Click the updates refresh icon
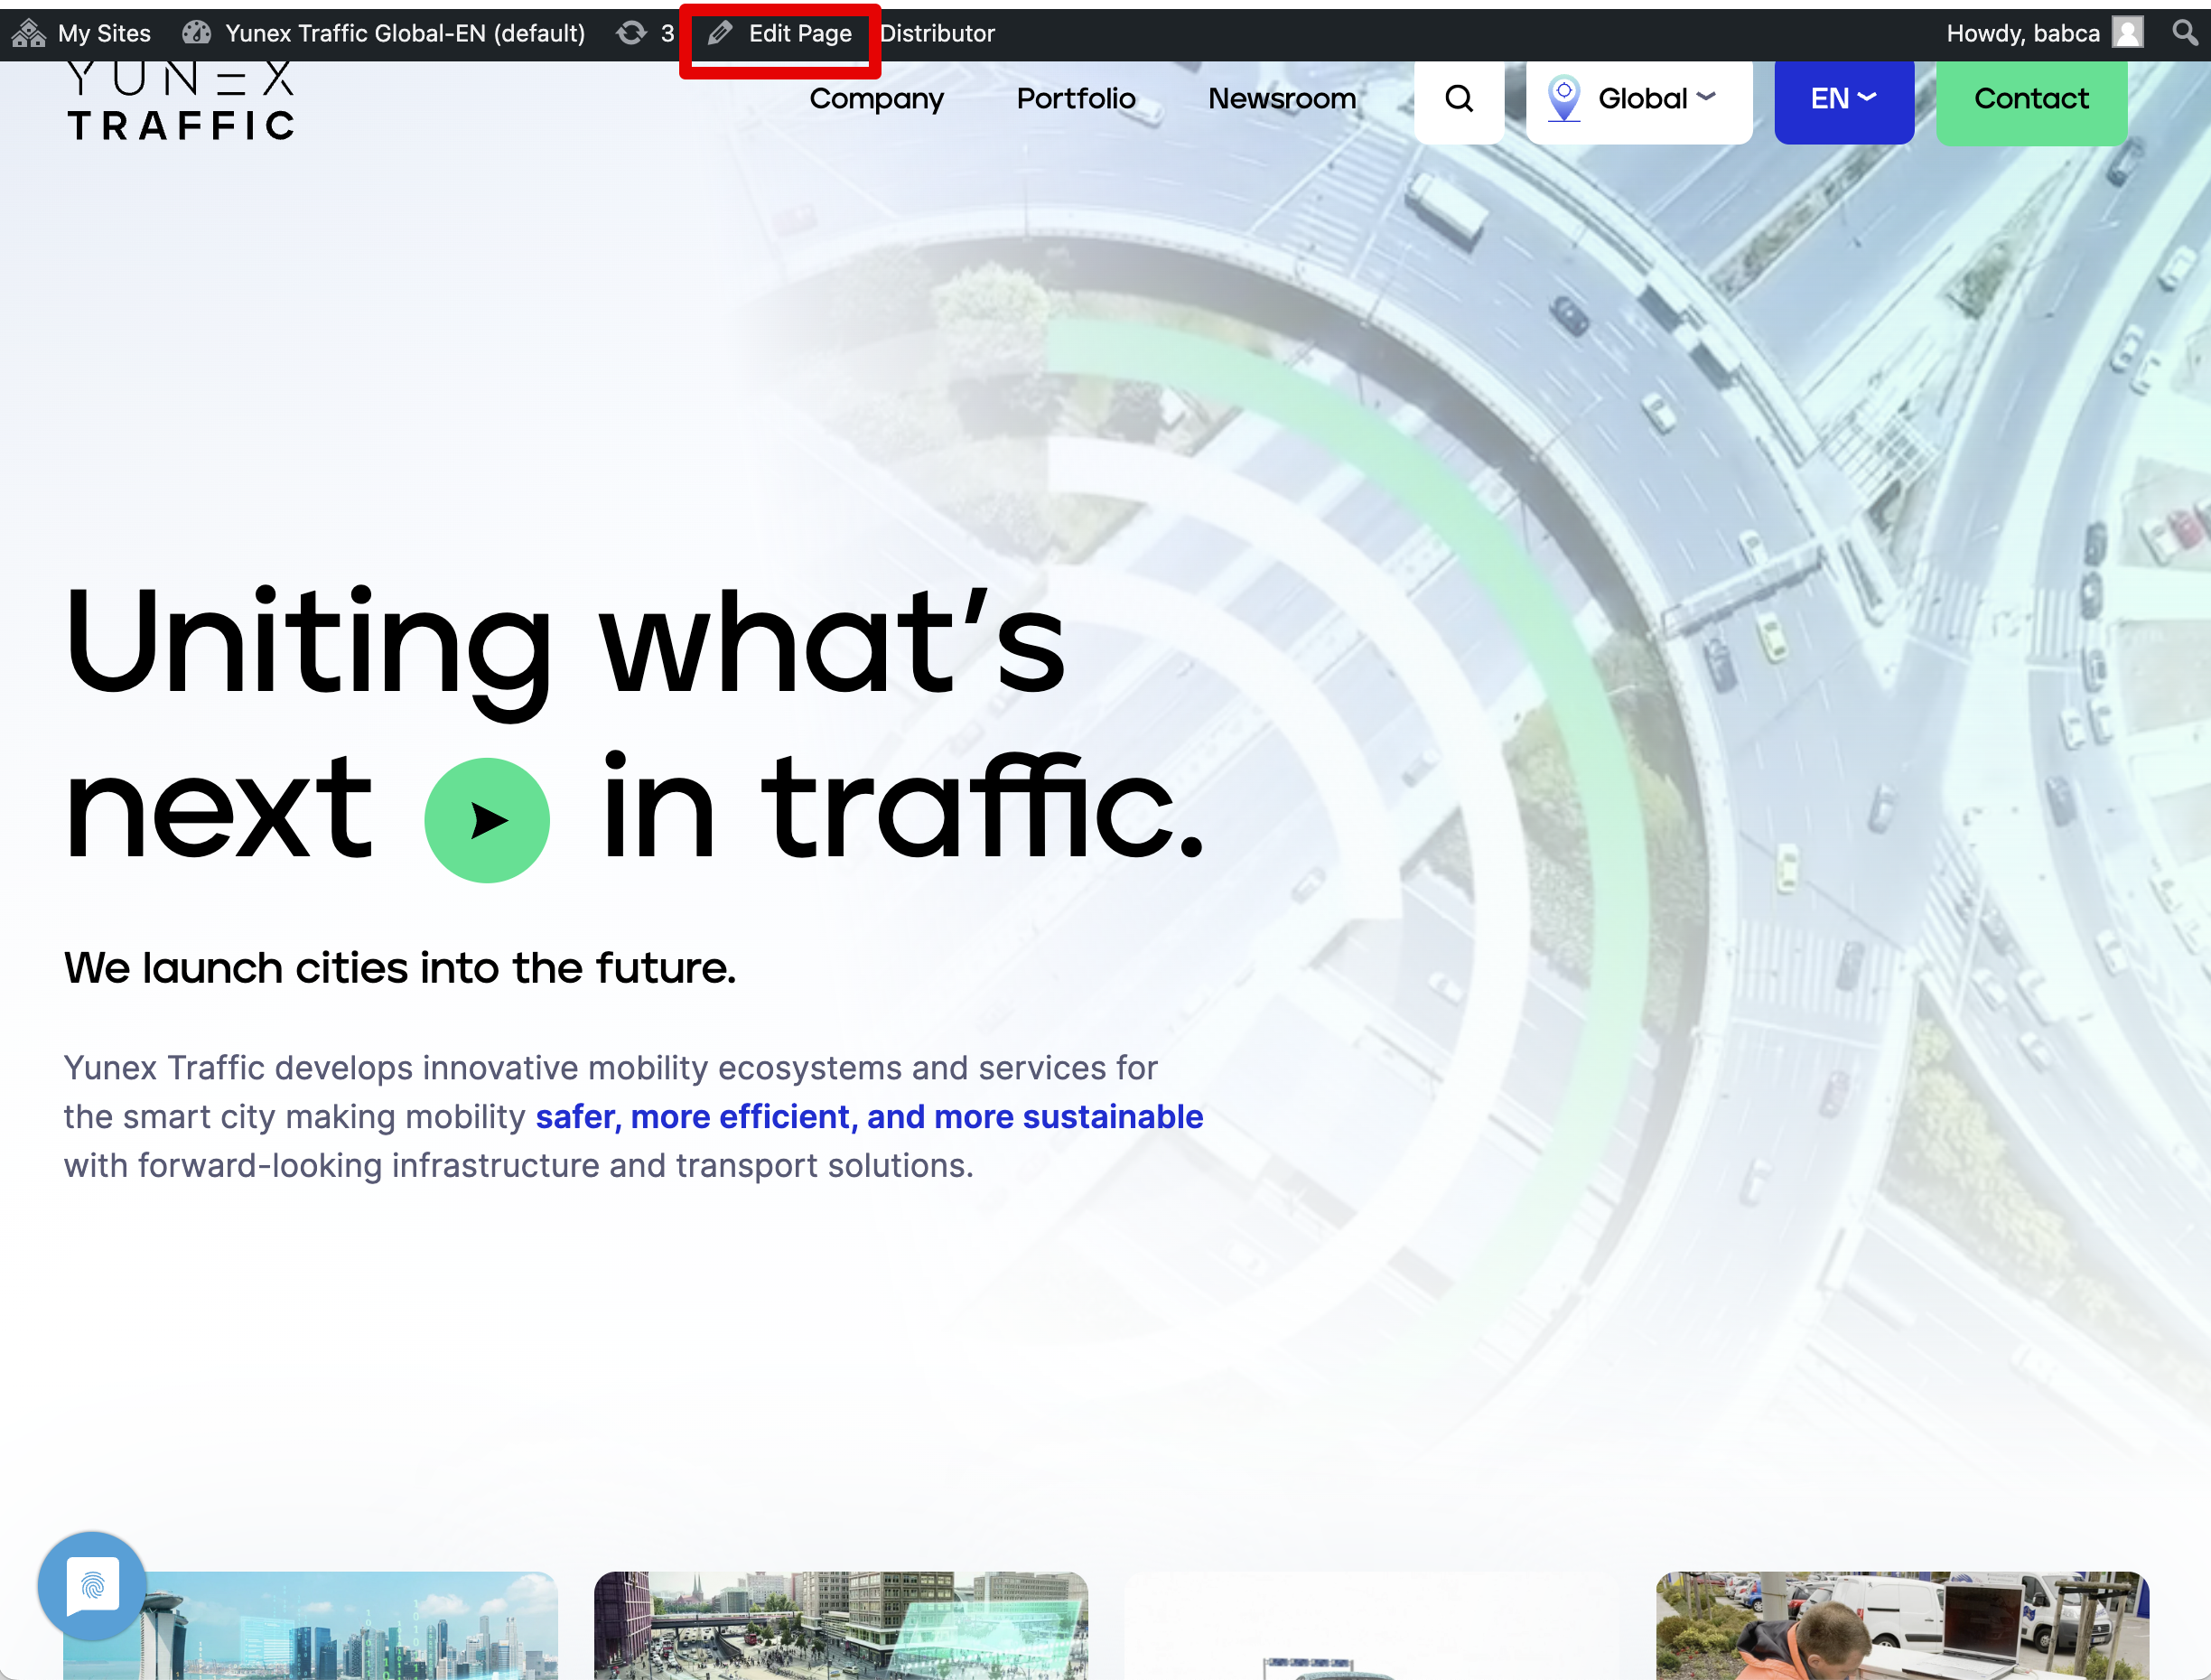 (631, 33)
